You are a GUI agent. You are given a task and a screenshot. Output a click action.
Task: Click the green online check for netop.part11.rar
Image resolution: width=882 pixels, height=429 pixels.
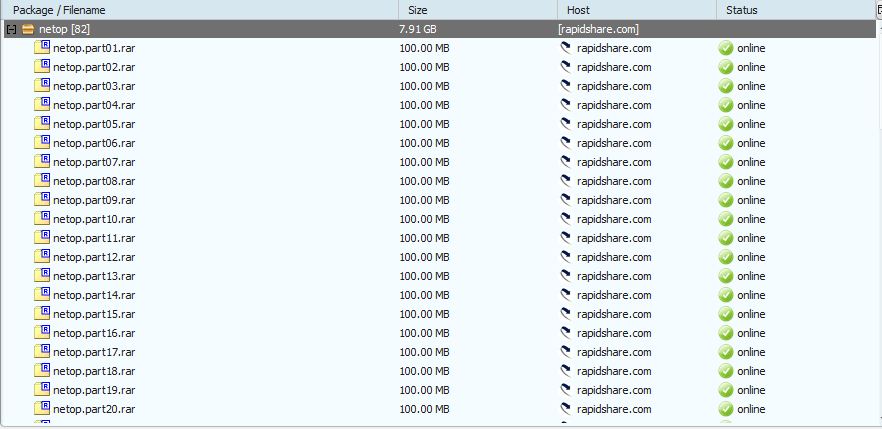coord(726,238)
